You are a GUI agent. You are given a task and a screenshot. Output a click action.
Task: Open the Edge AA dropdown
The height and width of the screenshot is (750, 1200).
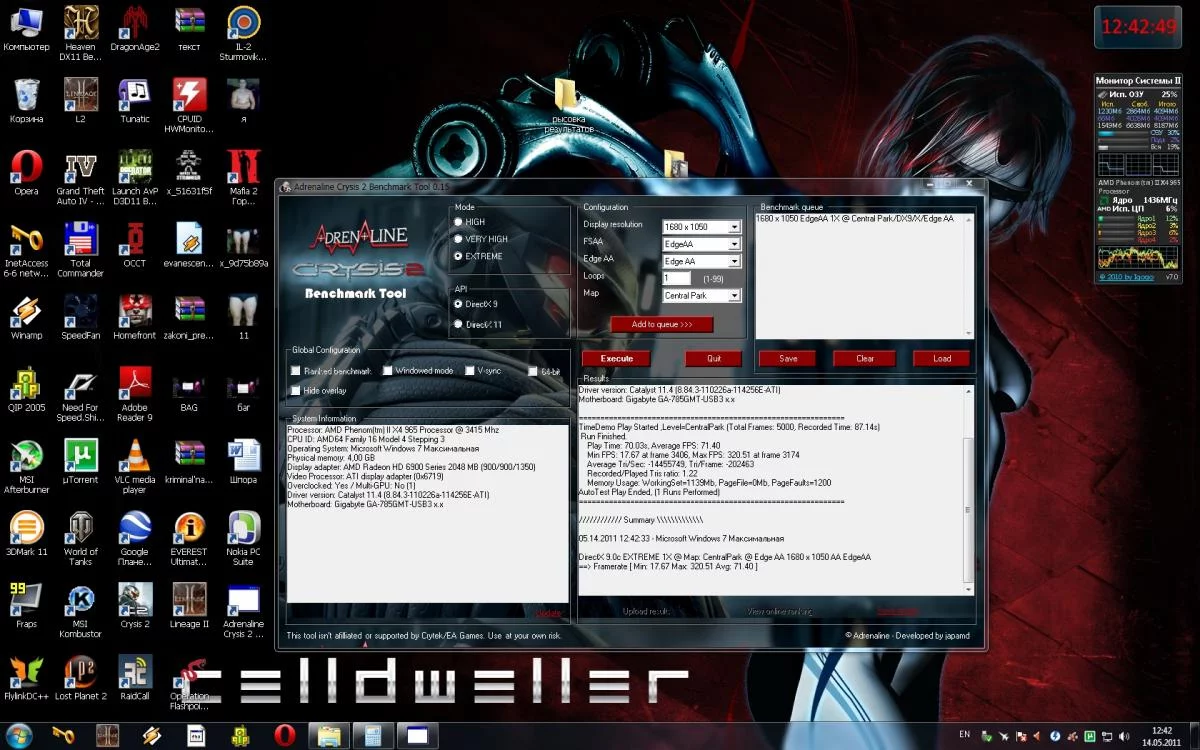701,261
